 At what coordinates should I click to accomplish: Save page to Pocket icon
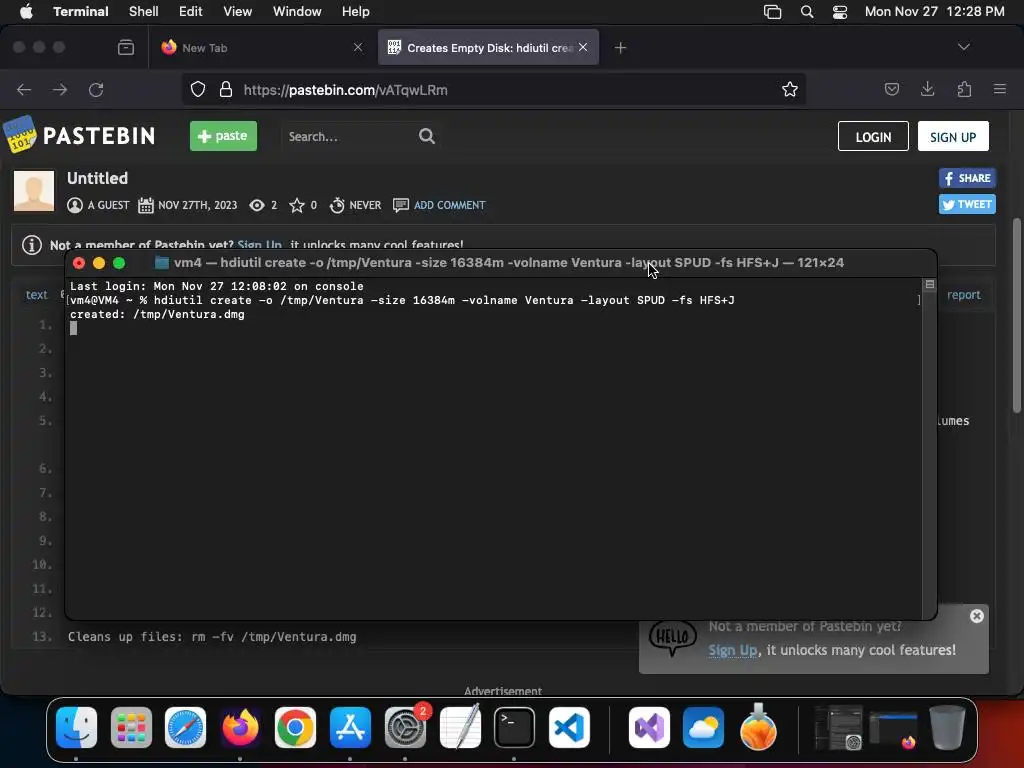click(891, 89)
